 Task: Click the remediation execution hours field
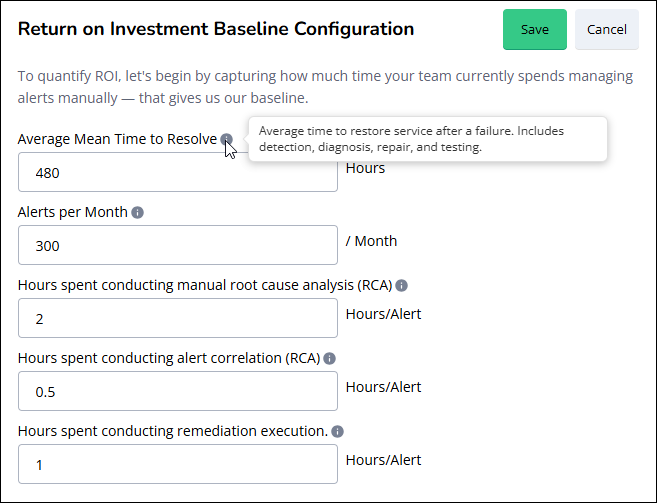[x=178, y=464]
